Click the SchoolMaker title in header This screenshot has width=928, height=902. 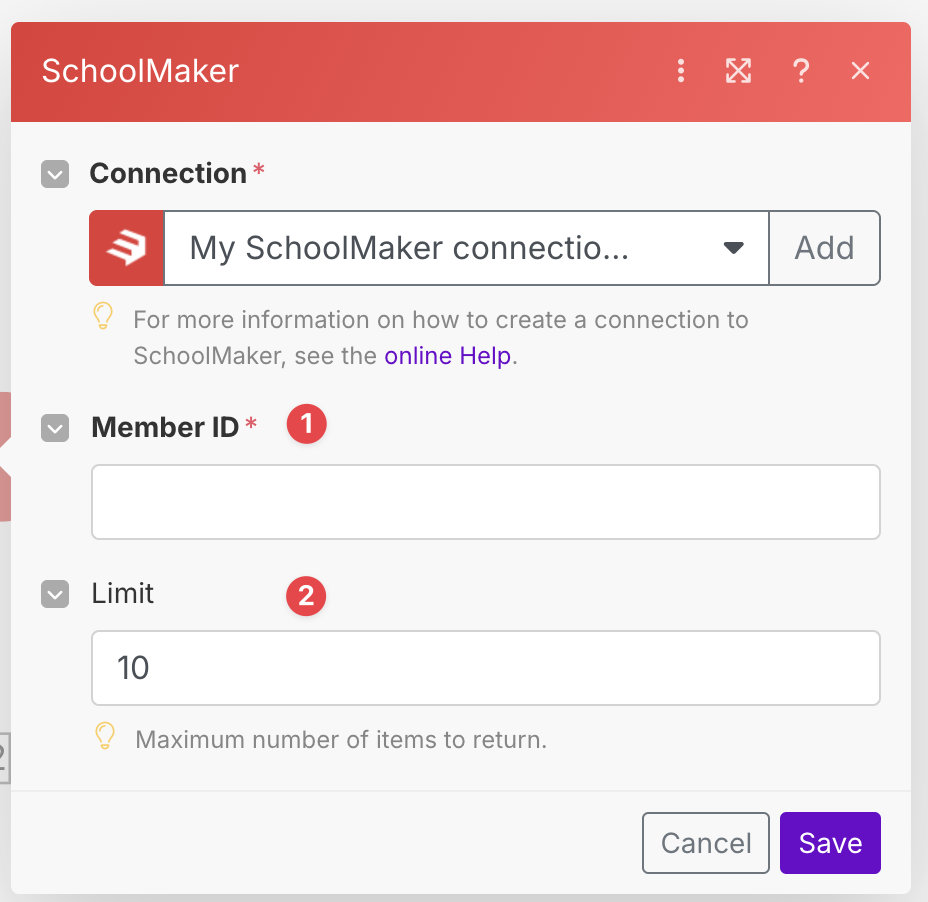tap(140, 71)
